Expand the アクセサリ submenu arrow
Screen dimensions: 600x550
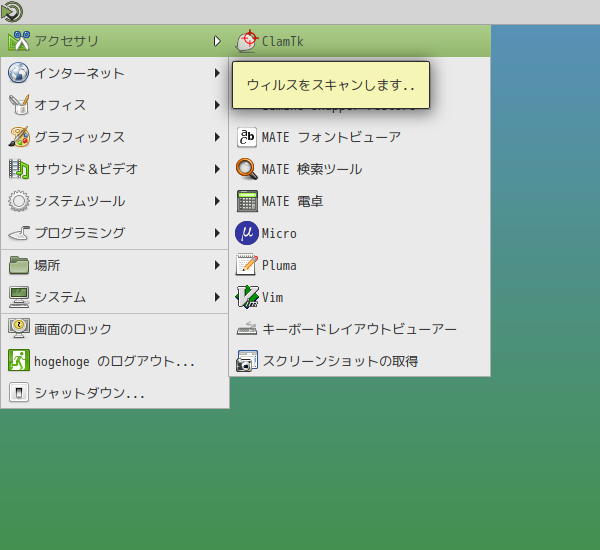[217, 41]
